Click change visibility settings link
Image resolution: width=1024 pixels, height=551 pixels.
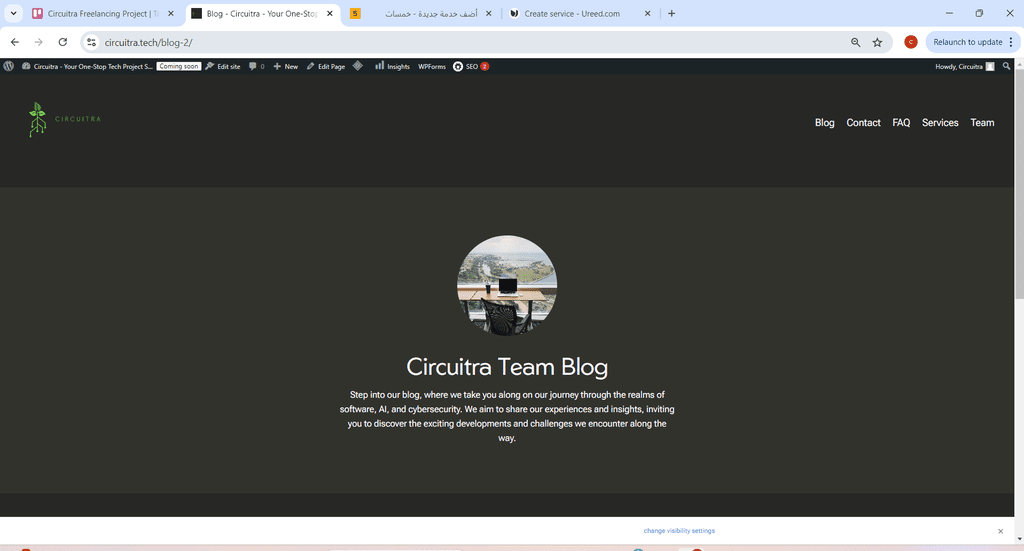pos(679,531)
